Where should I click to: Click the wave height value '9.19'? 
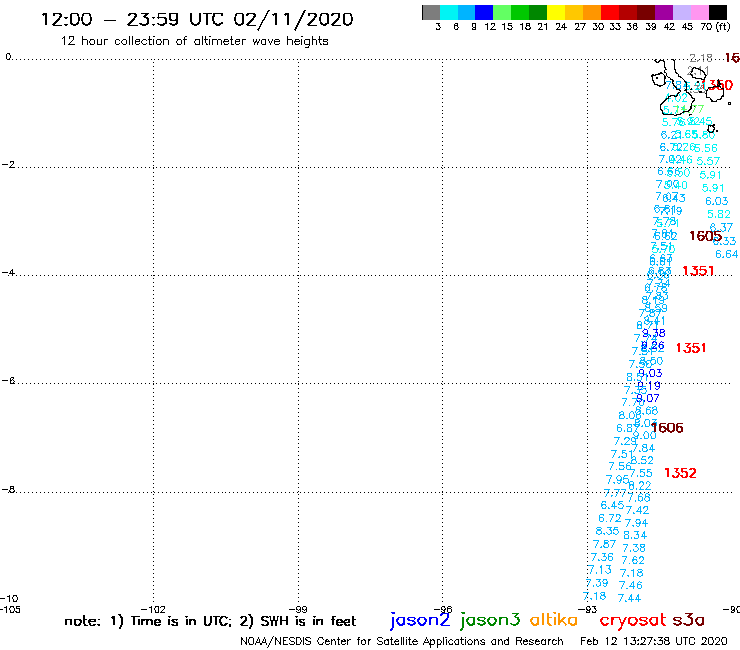[649, 386]
